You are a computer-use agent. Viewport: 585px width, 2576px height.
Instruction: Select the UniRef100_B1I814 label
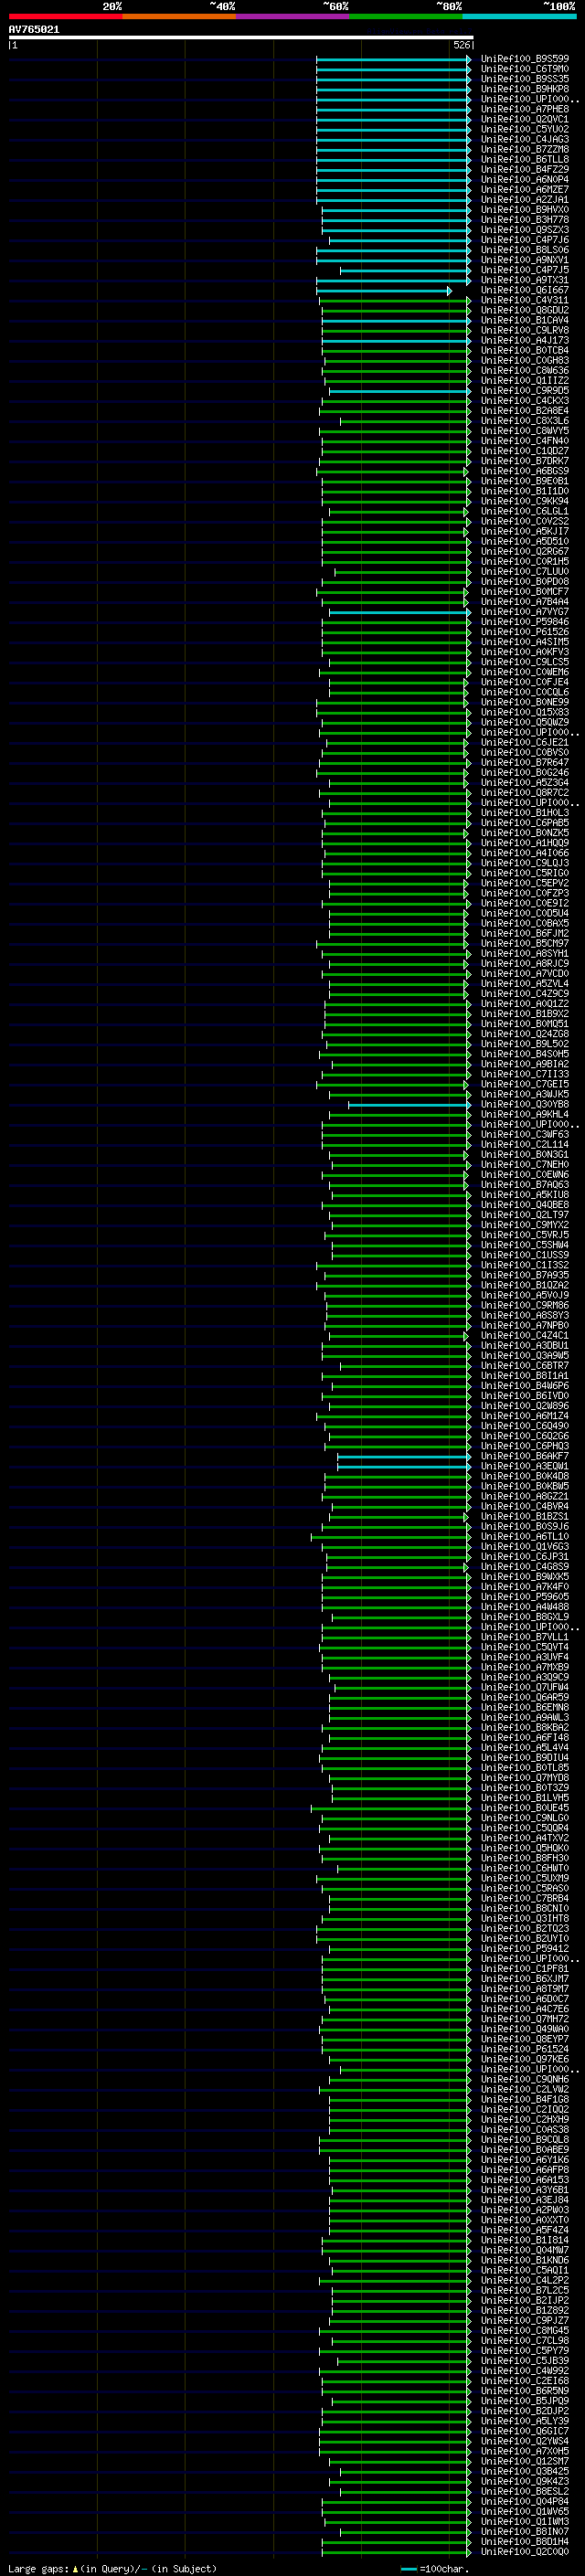coord(524,2241)
